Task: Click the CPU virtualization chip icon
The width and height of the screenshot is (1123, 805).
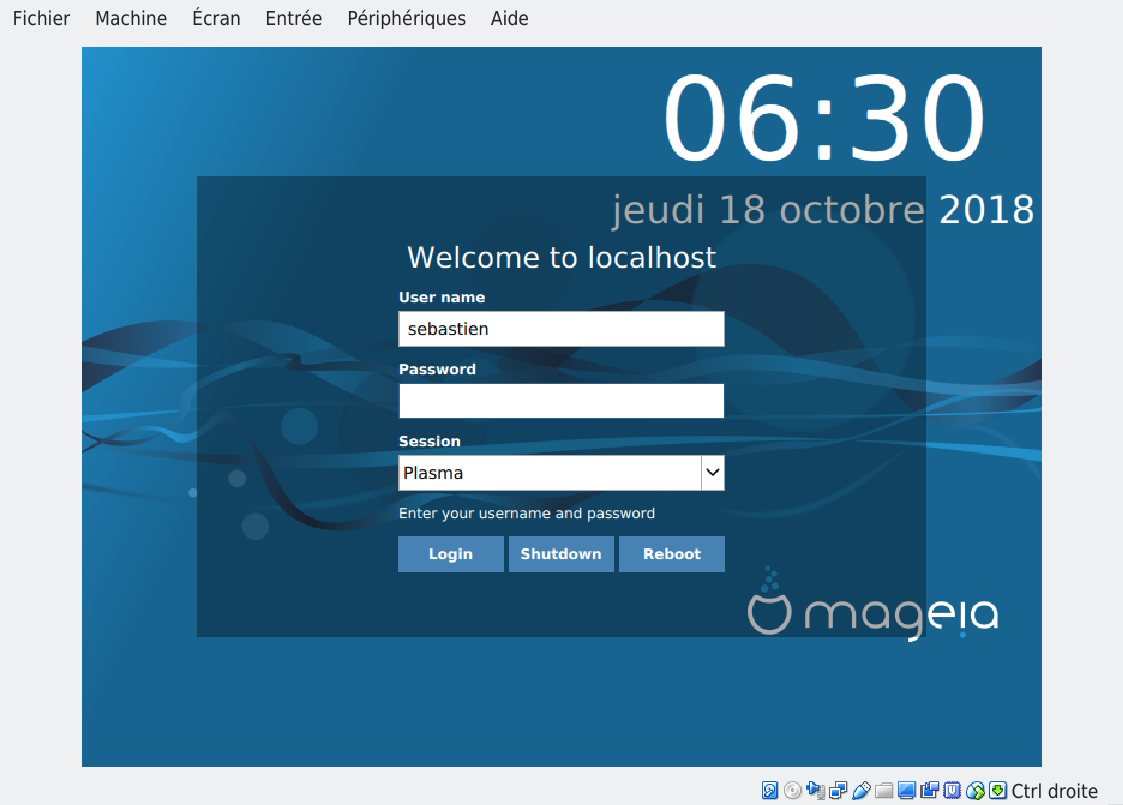Action: click(952, 790)
